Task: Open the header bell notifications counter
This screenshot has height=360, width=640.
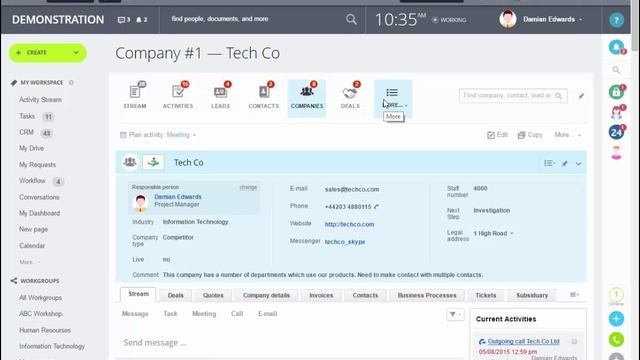Action: [x=142, y=20]
